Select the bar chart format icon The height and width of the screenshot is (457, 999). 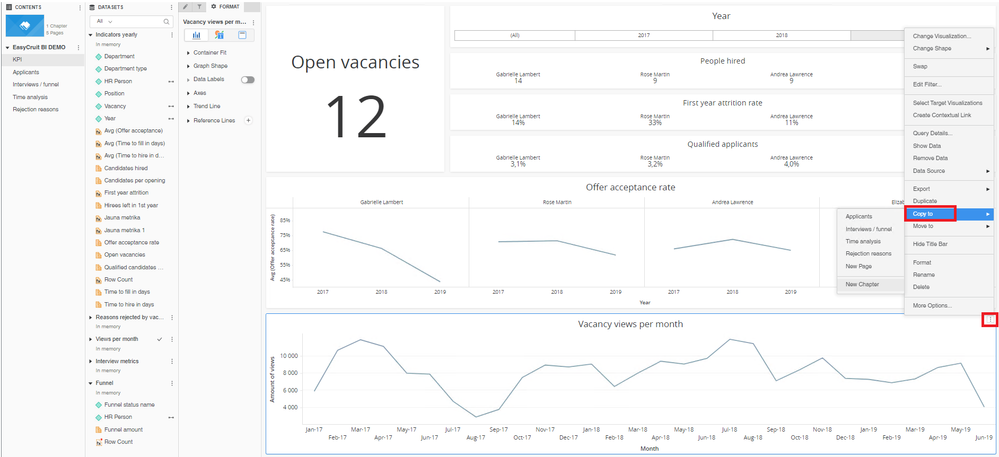tap(197, 35)
